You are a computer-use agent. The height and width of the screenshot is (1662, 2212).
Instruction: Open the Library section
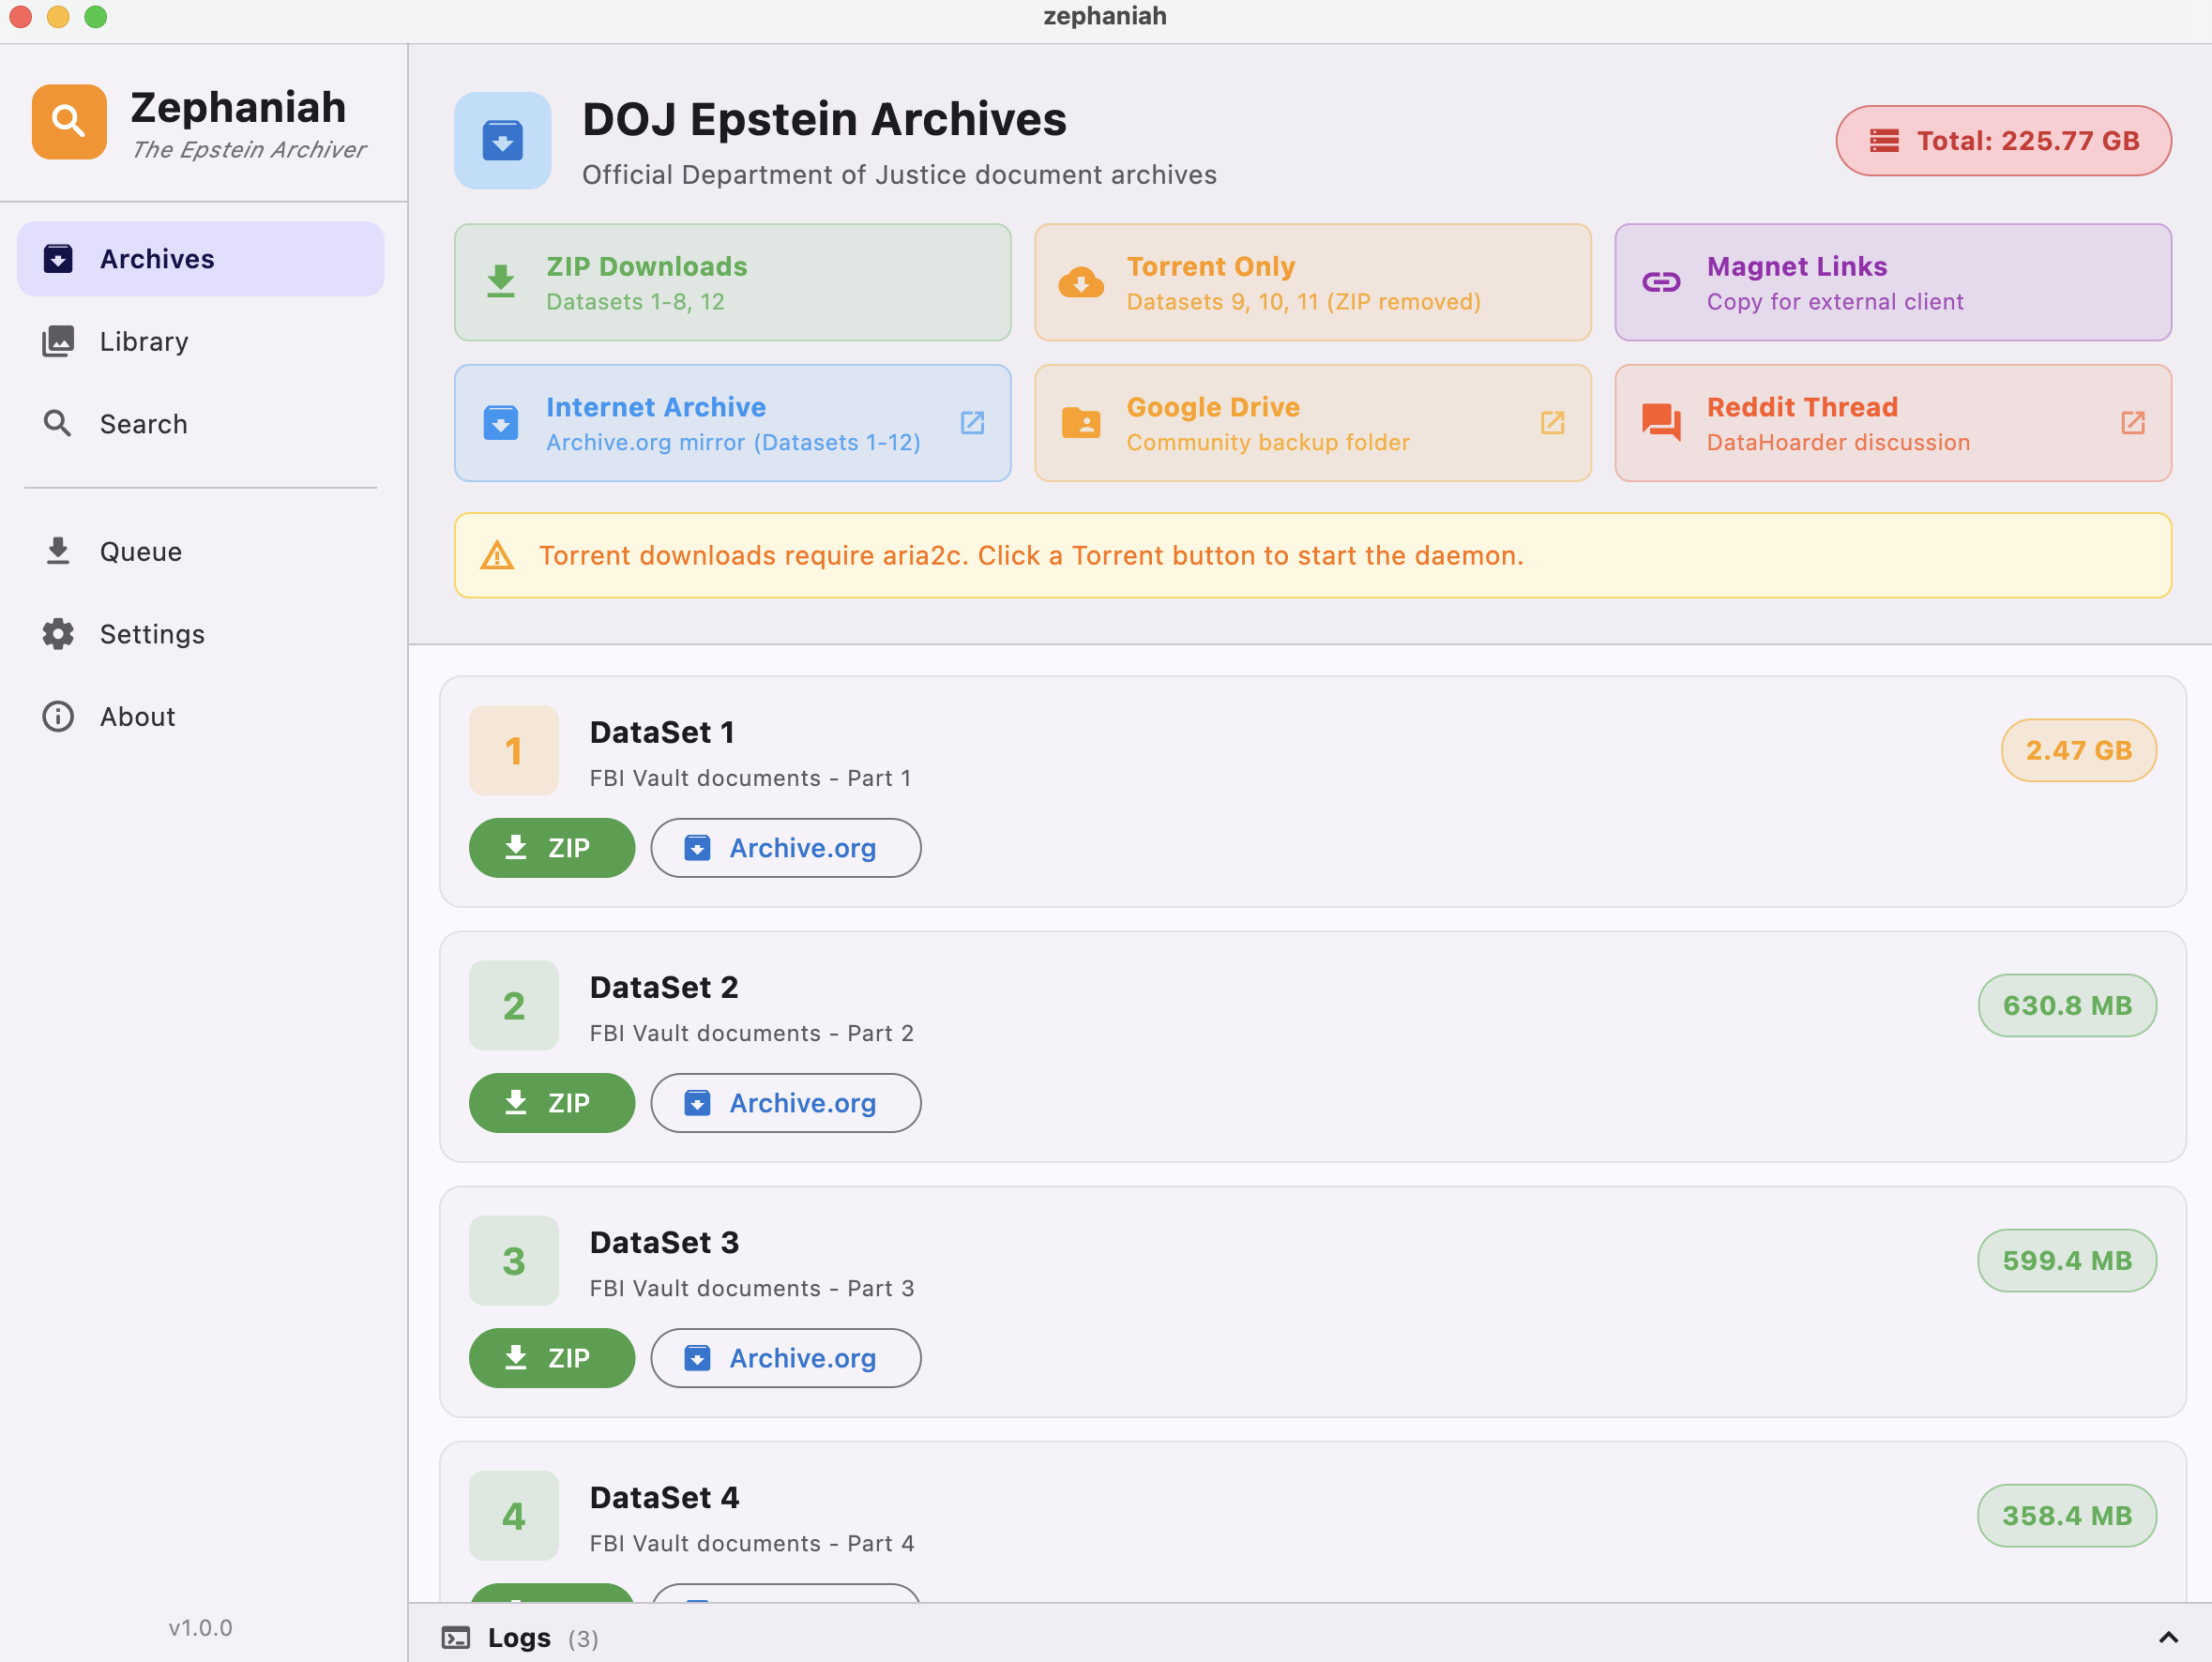(x=144, y=342)
